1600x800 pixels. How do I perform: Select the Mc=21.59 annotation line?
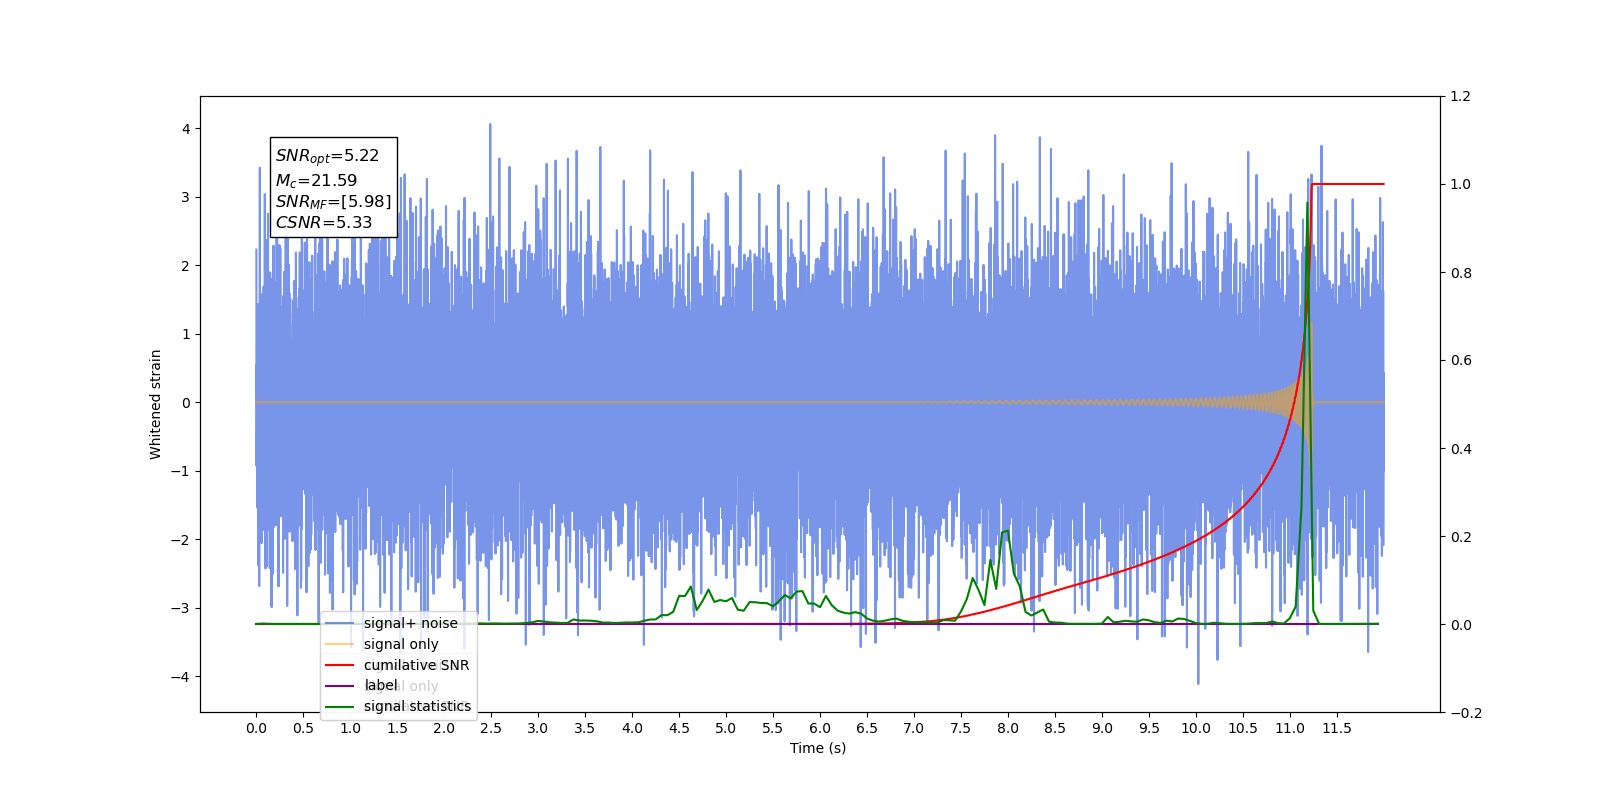316,181
